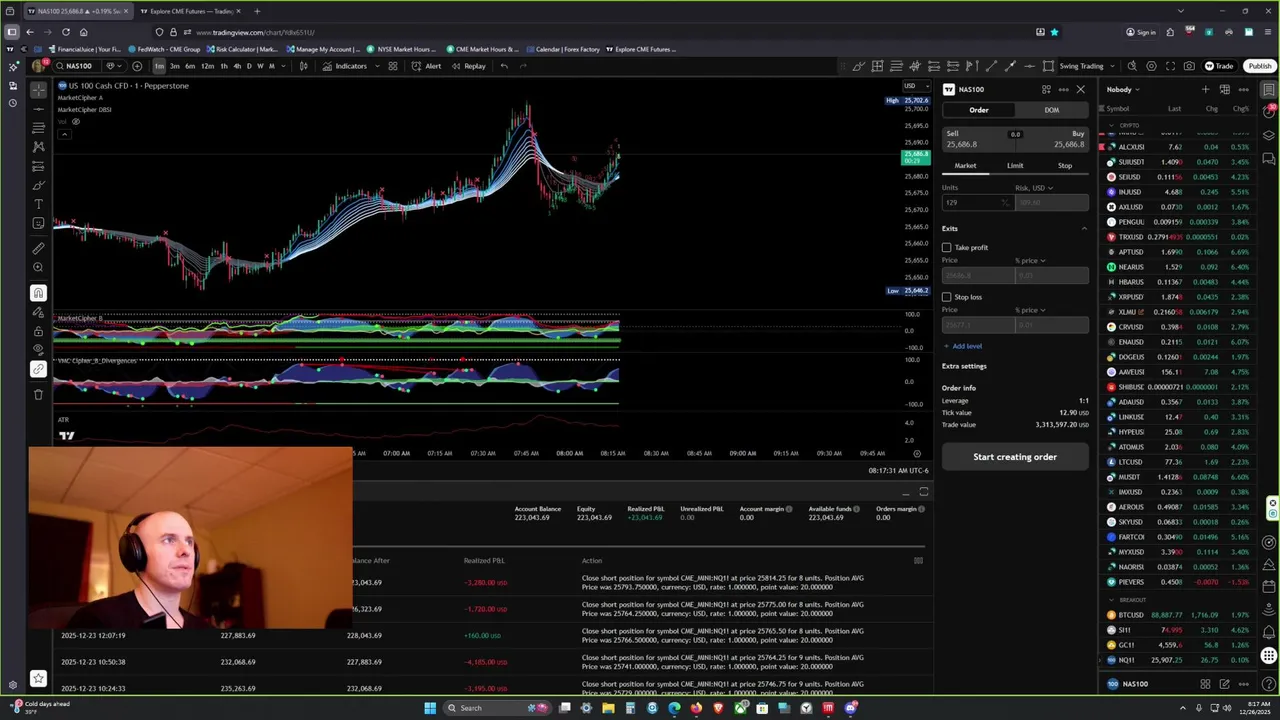Viewport: 1280px width, 720px height.
Task: Open the Swing Trading layout dropdown
Action: [1086, 66]
